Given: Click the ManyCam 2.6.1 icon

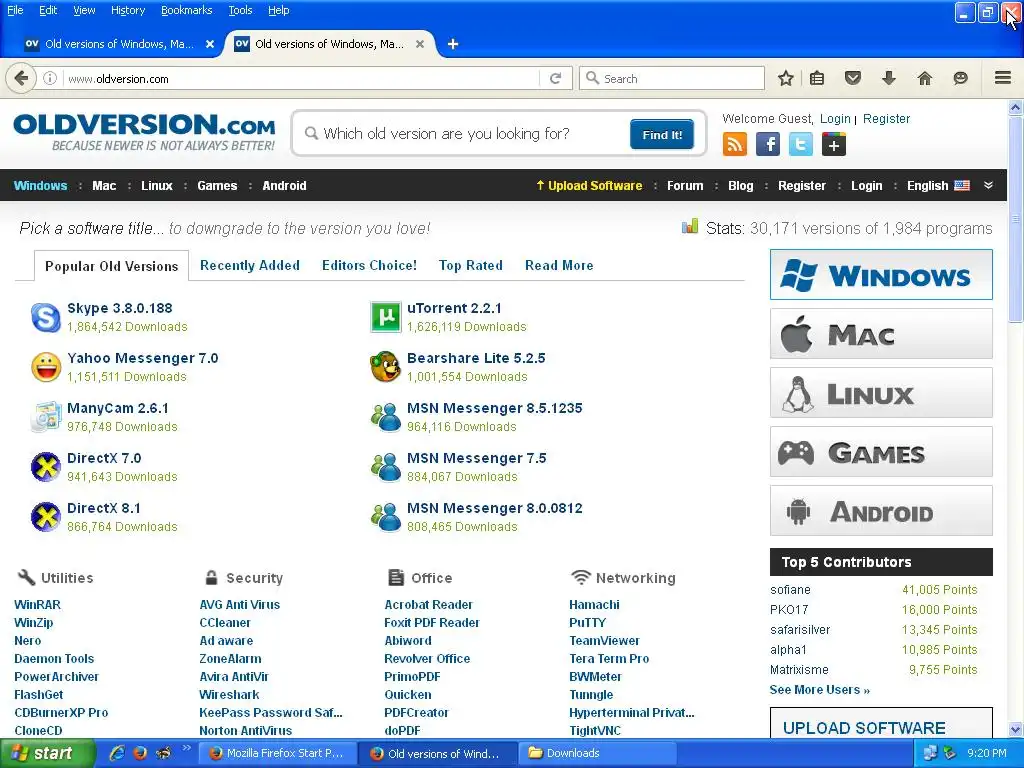Looking at the screenshot, I should [46, 417].
